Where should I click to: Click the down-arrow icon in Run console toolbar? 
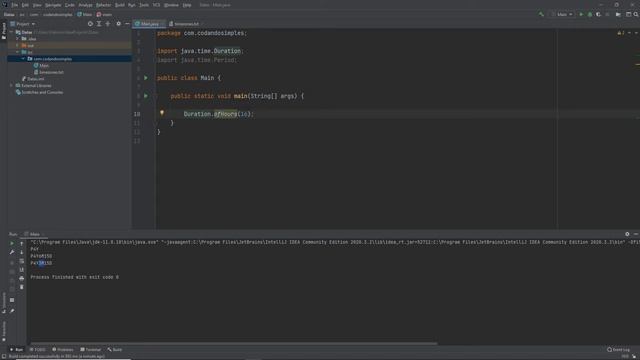click(x=22, y=252)
